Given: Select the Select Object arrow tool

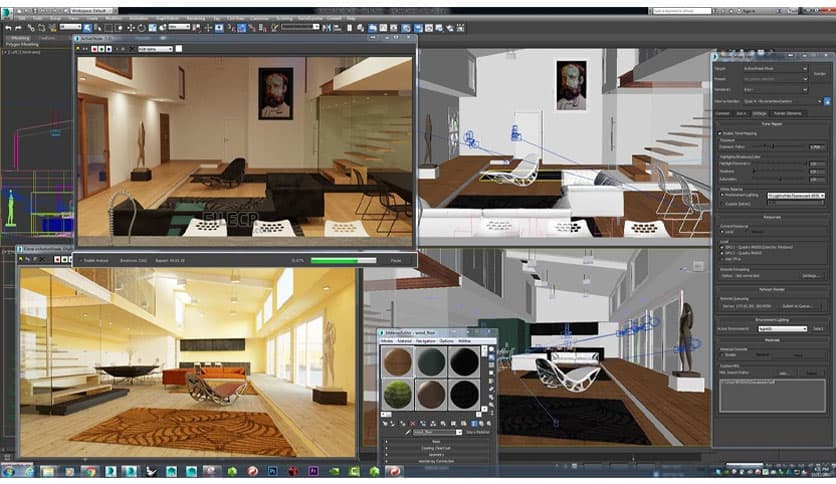Looking at the screenshot, I should coord(87,28).
